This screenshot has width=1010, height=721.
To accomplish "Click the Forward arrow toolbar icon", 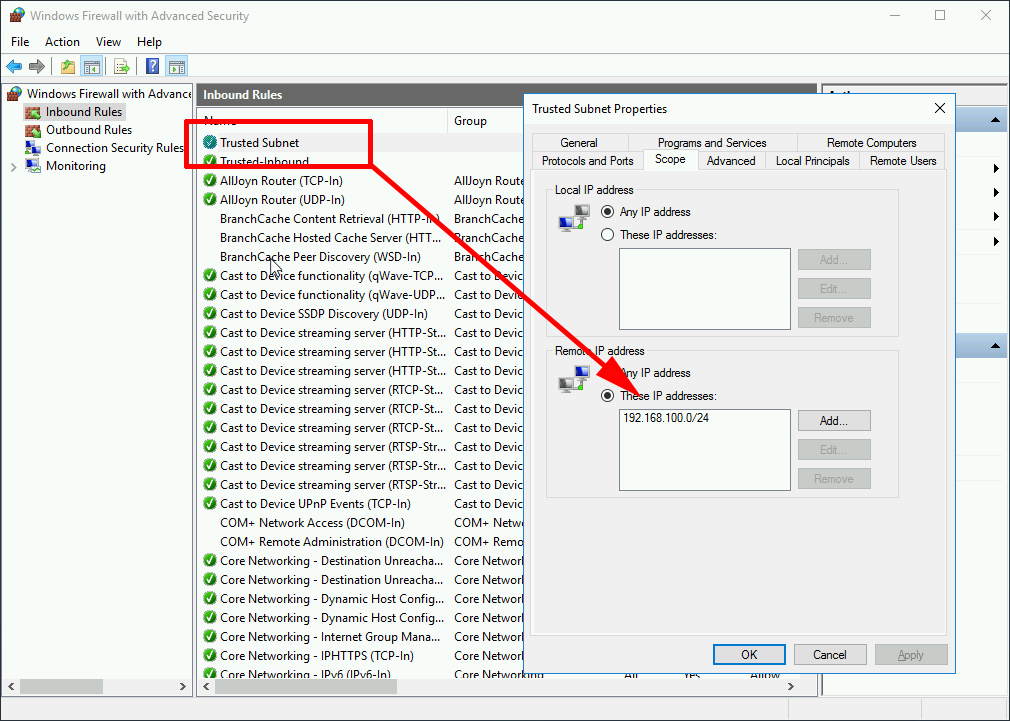I will click(36, 66).
